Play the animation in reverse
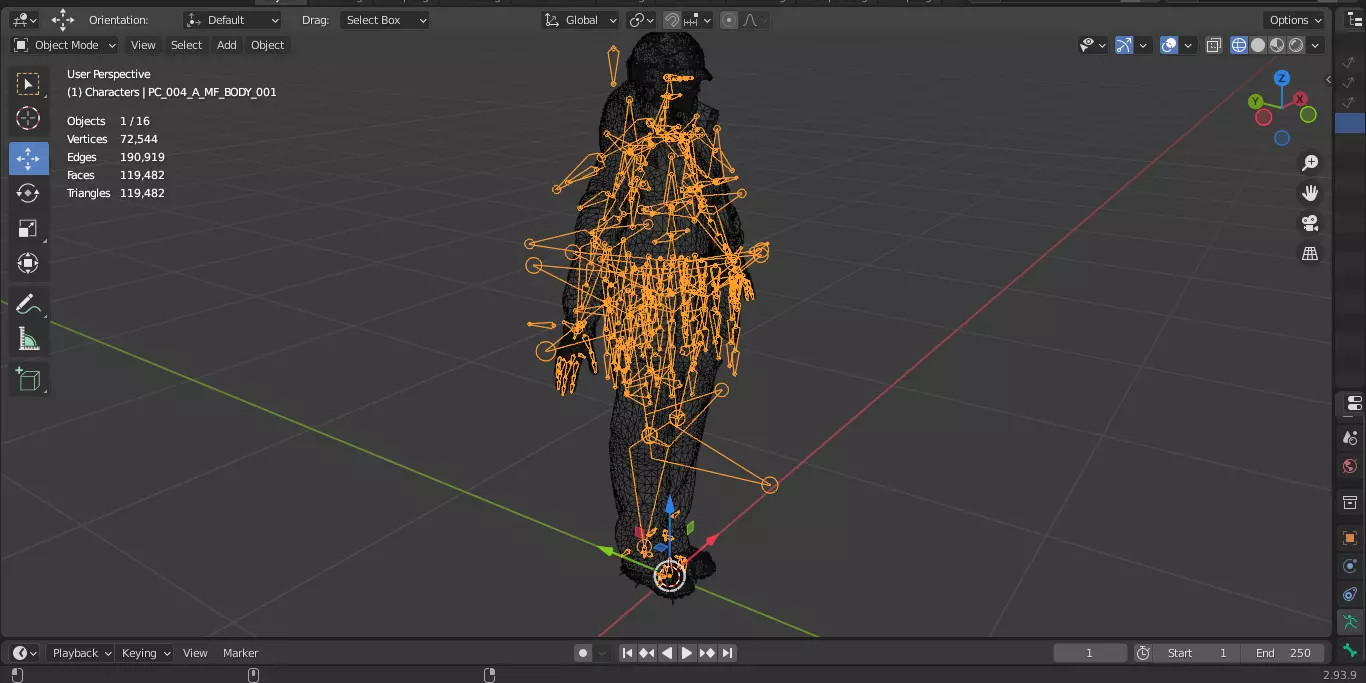 [x=667, y=653]
